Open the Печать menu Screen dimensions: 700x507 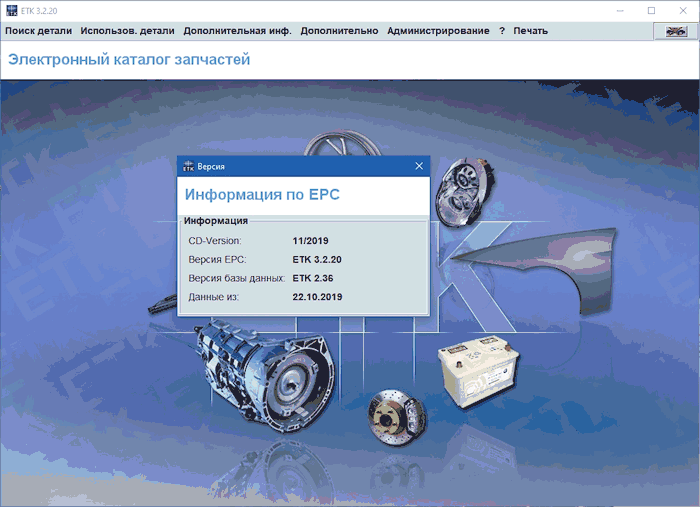click(530, 31)
